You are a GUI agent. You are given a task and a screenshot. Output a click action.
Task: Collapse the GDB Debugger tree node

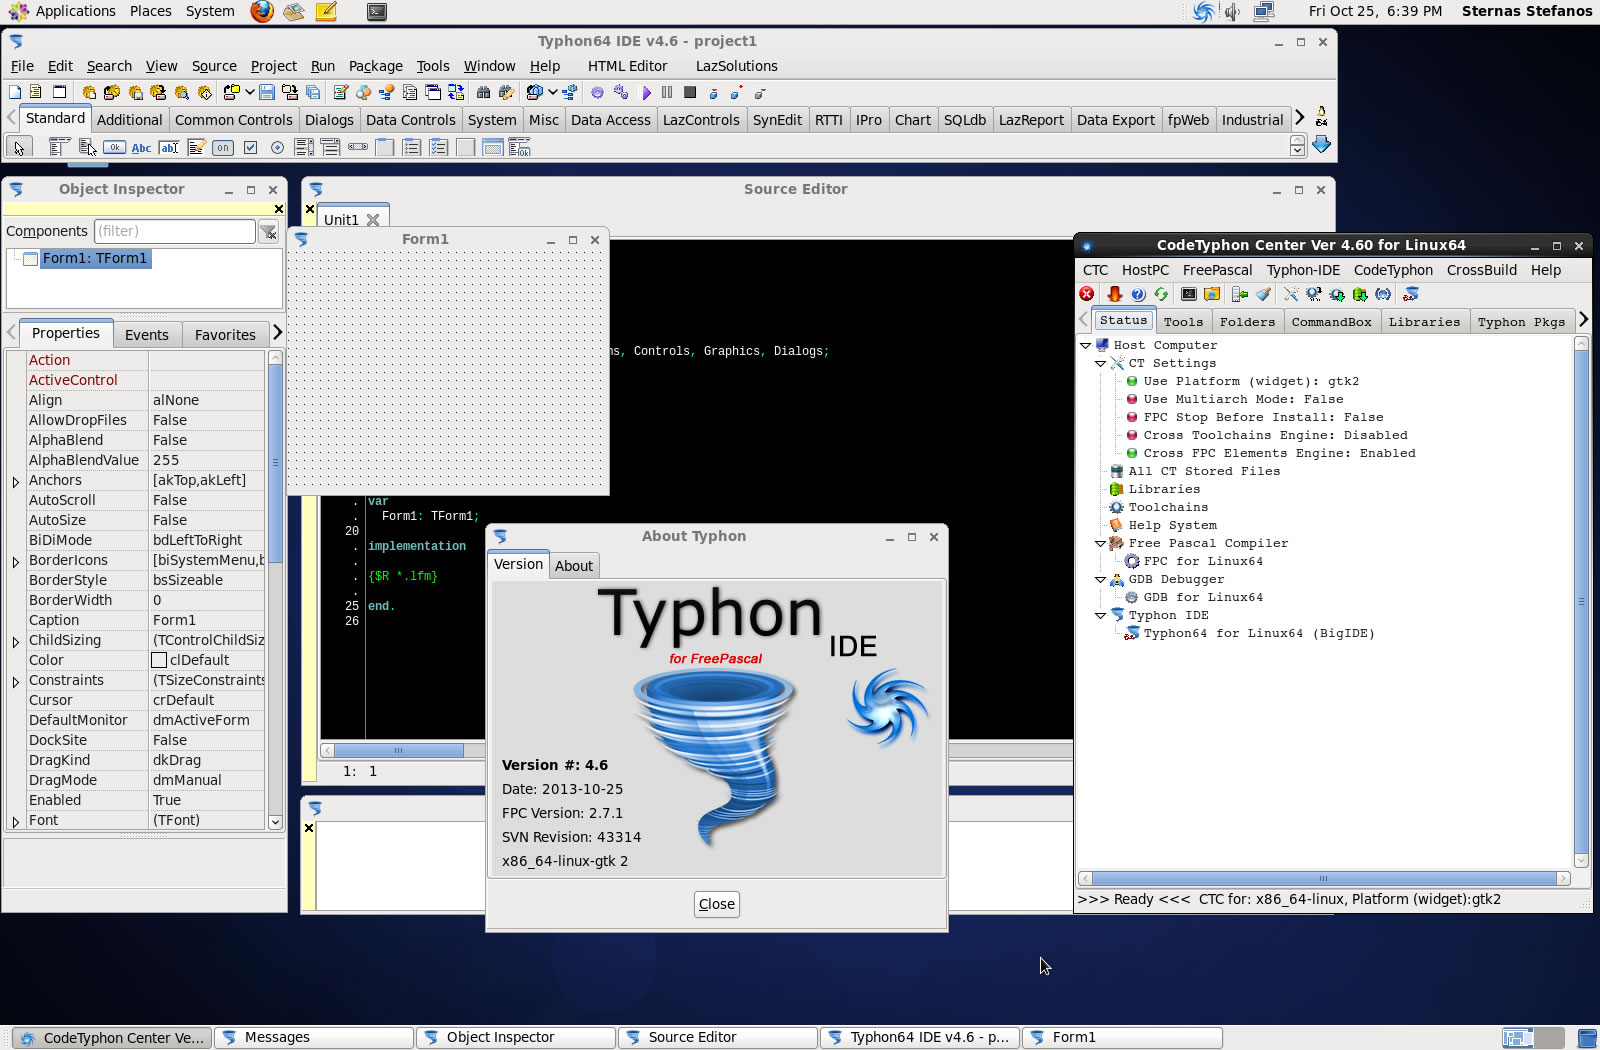[1100, 579]
